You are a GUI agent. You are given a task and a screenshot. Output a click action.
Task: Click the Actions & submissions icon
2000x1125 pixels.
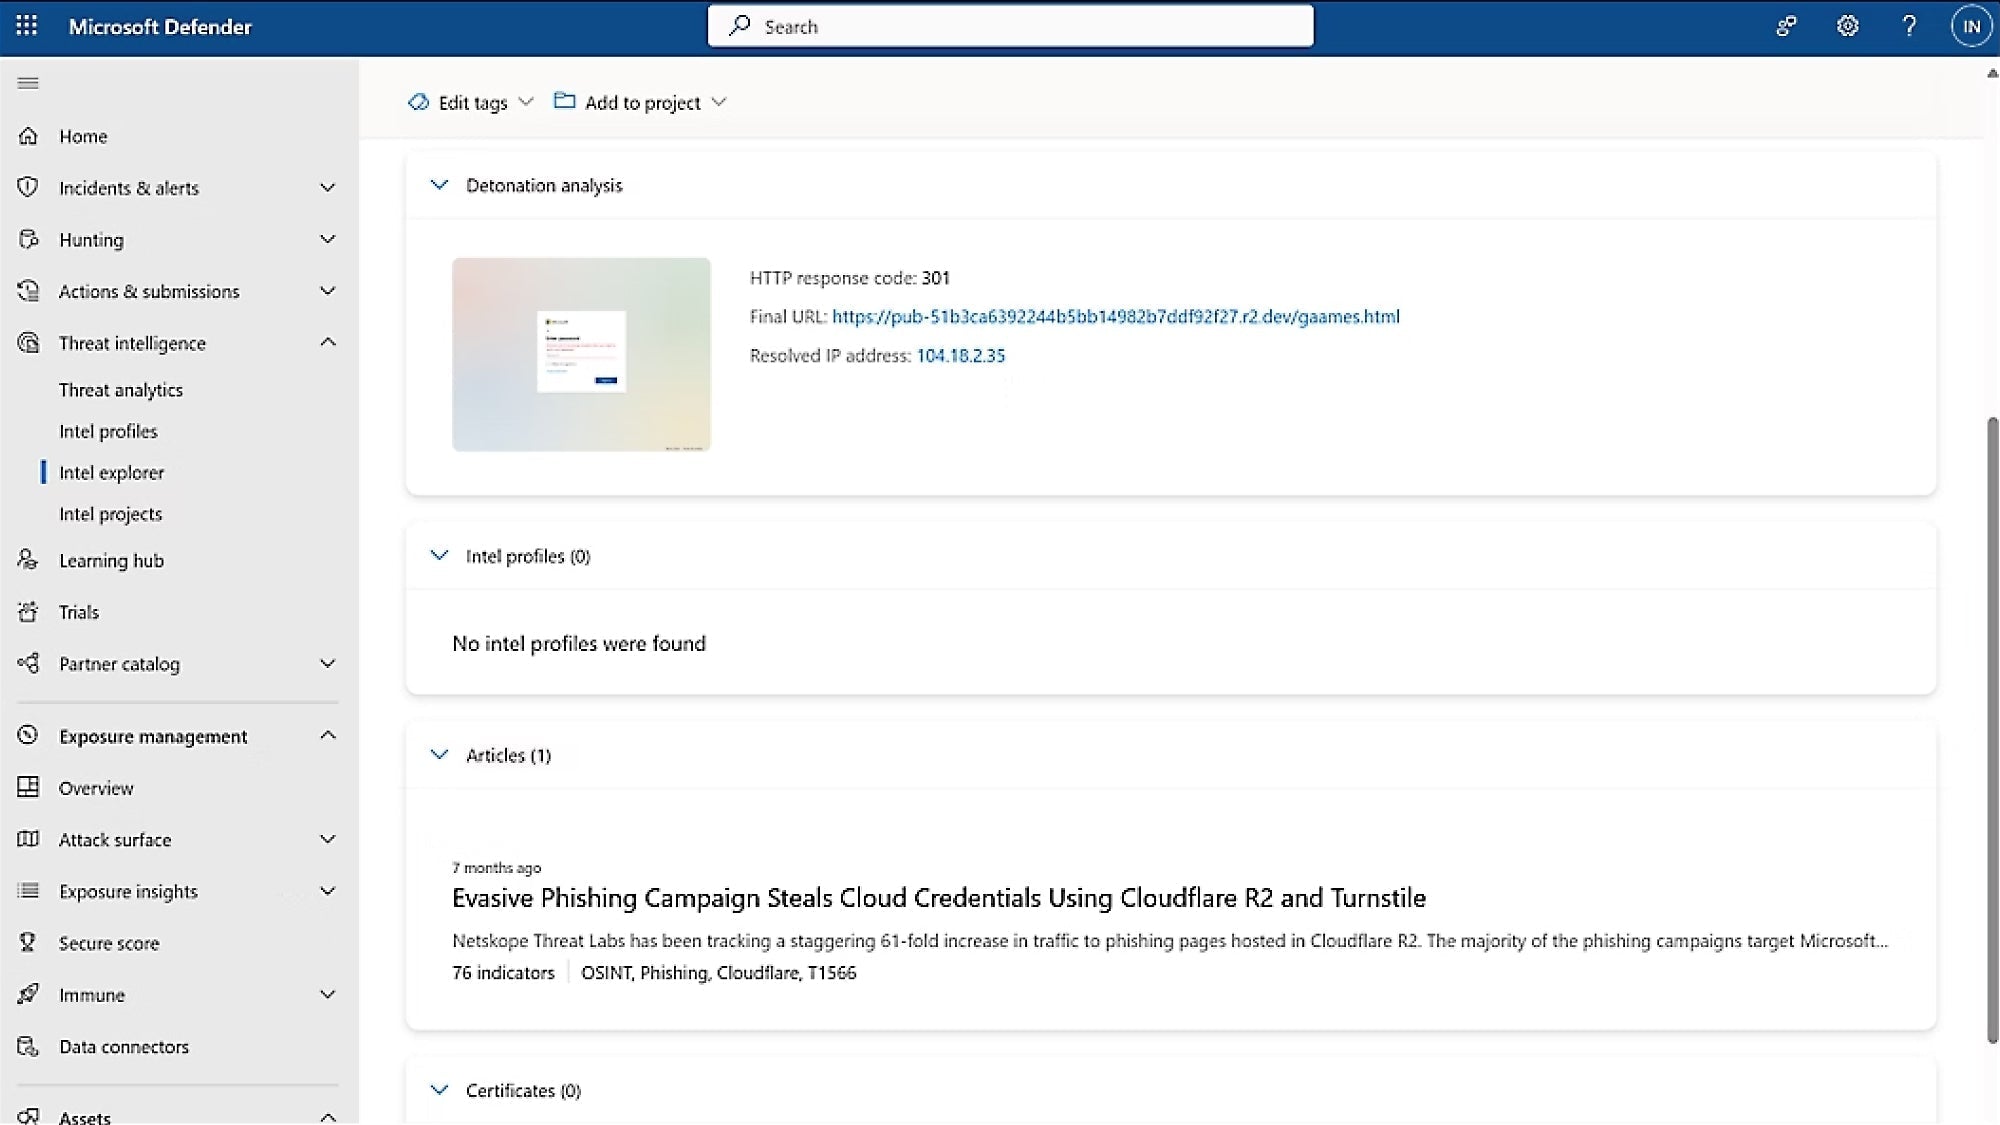(28, 291)
